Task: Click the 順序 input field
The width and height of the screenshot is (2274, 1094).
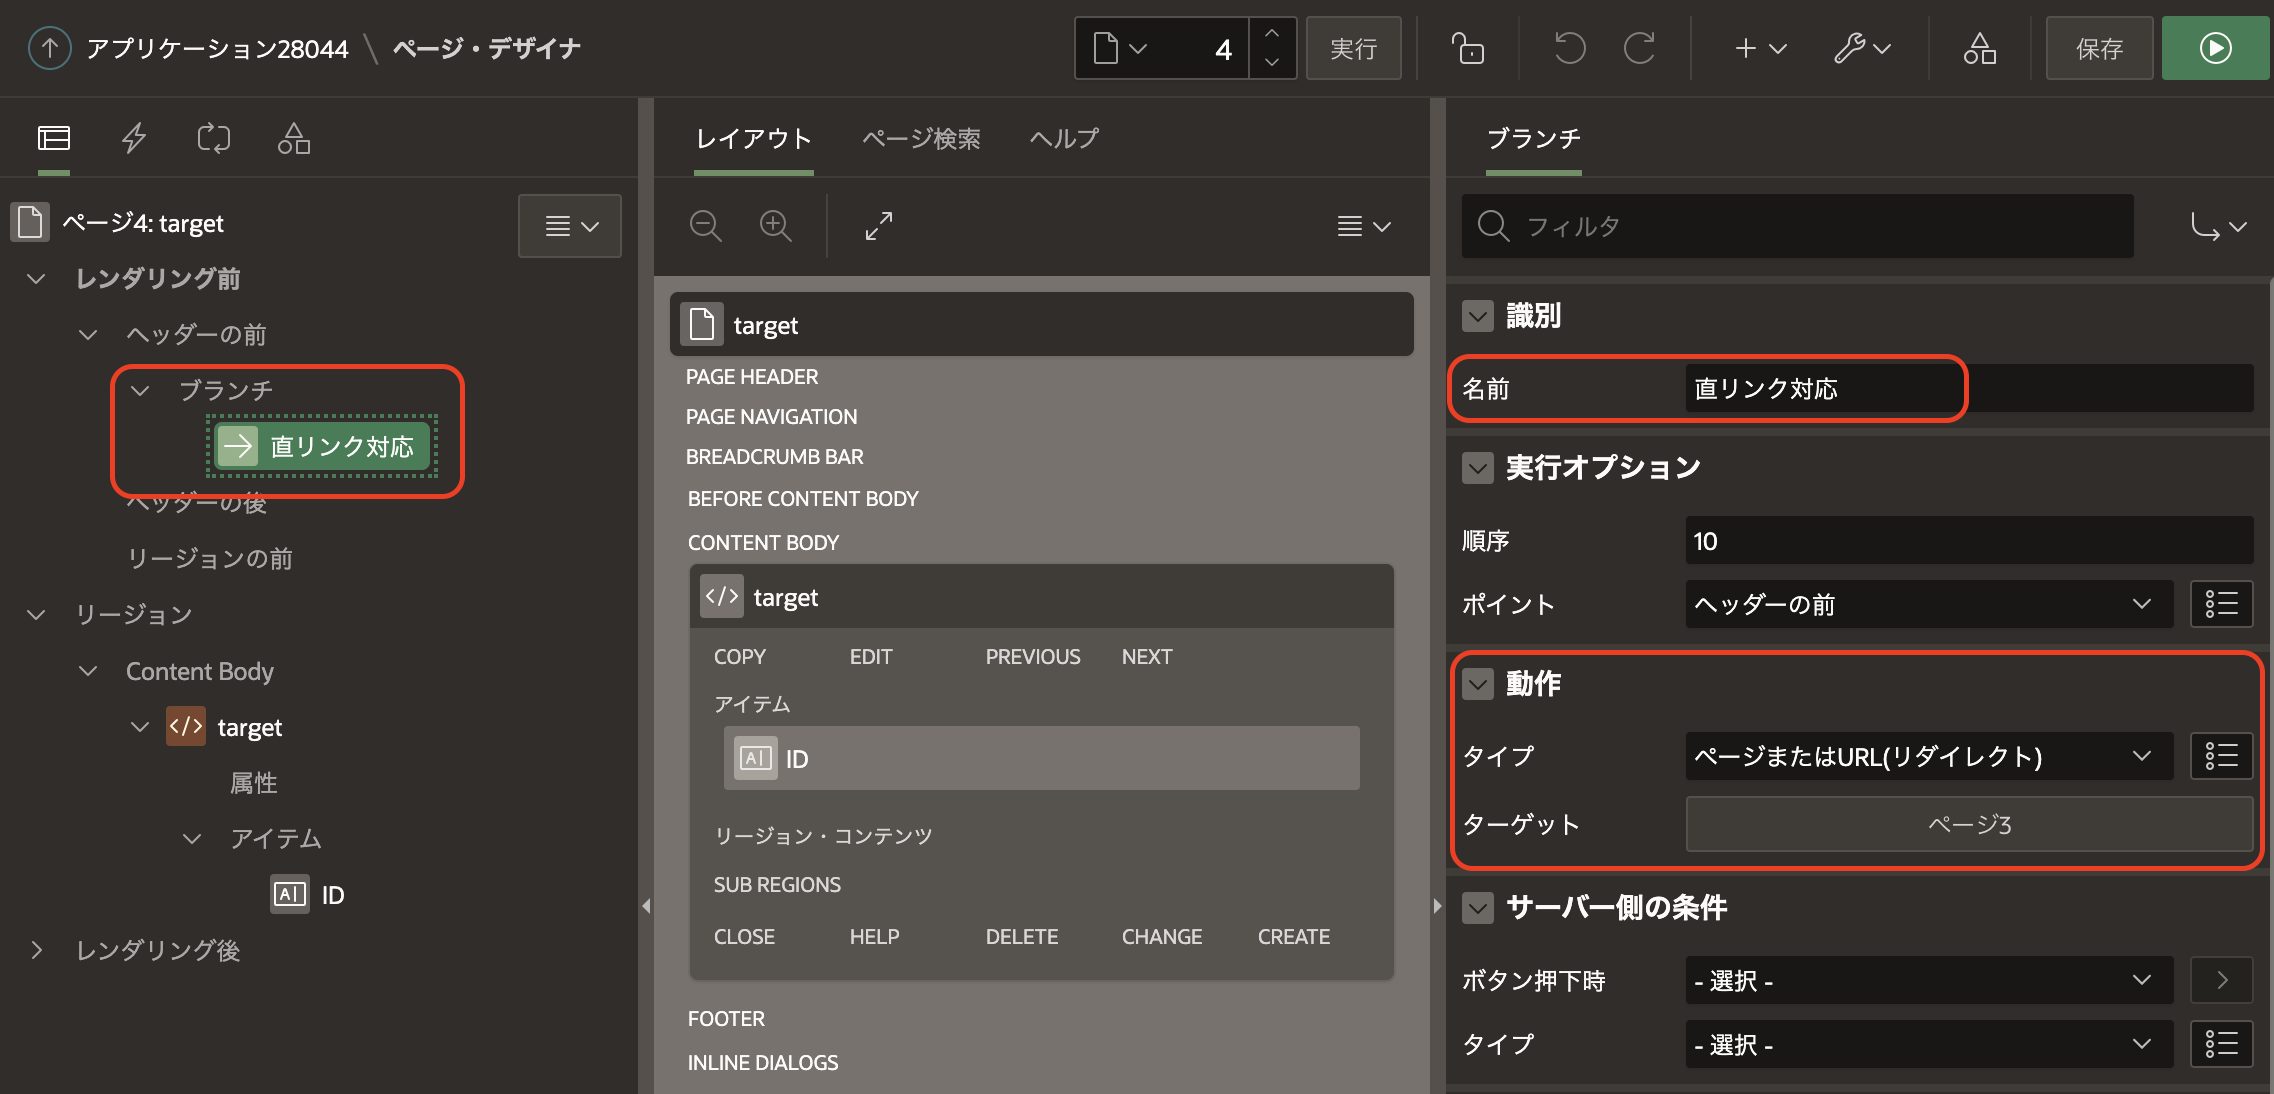Action: (1969, 541)
